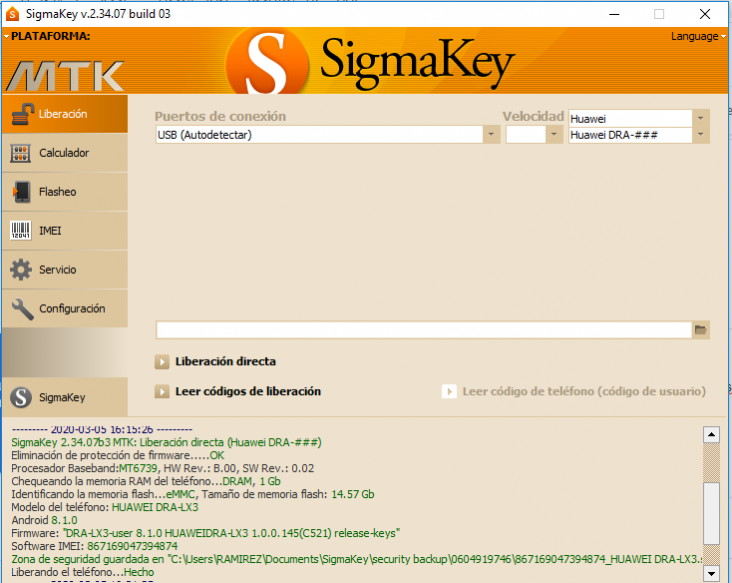The width and height of the screenshot is (732, 583).
Task: Open the PLATAFORMA dropdown menu
Action: (47, 36)
